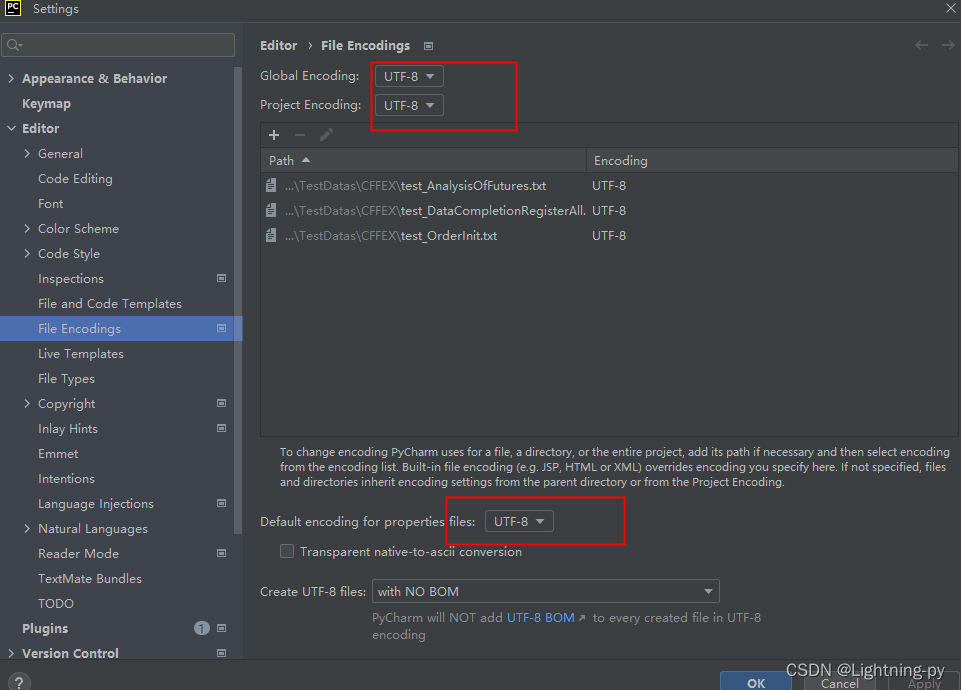Edit encoding entry with the pencil icon
Image resolution: width=961 pixels, height=690 pixels.
pyautogui.click(x=325, y=134)
